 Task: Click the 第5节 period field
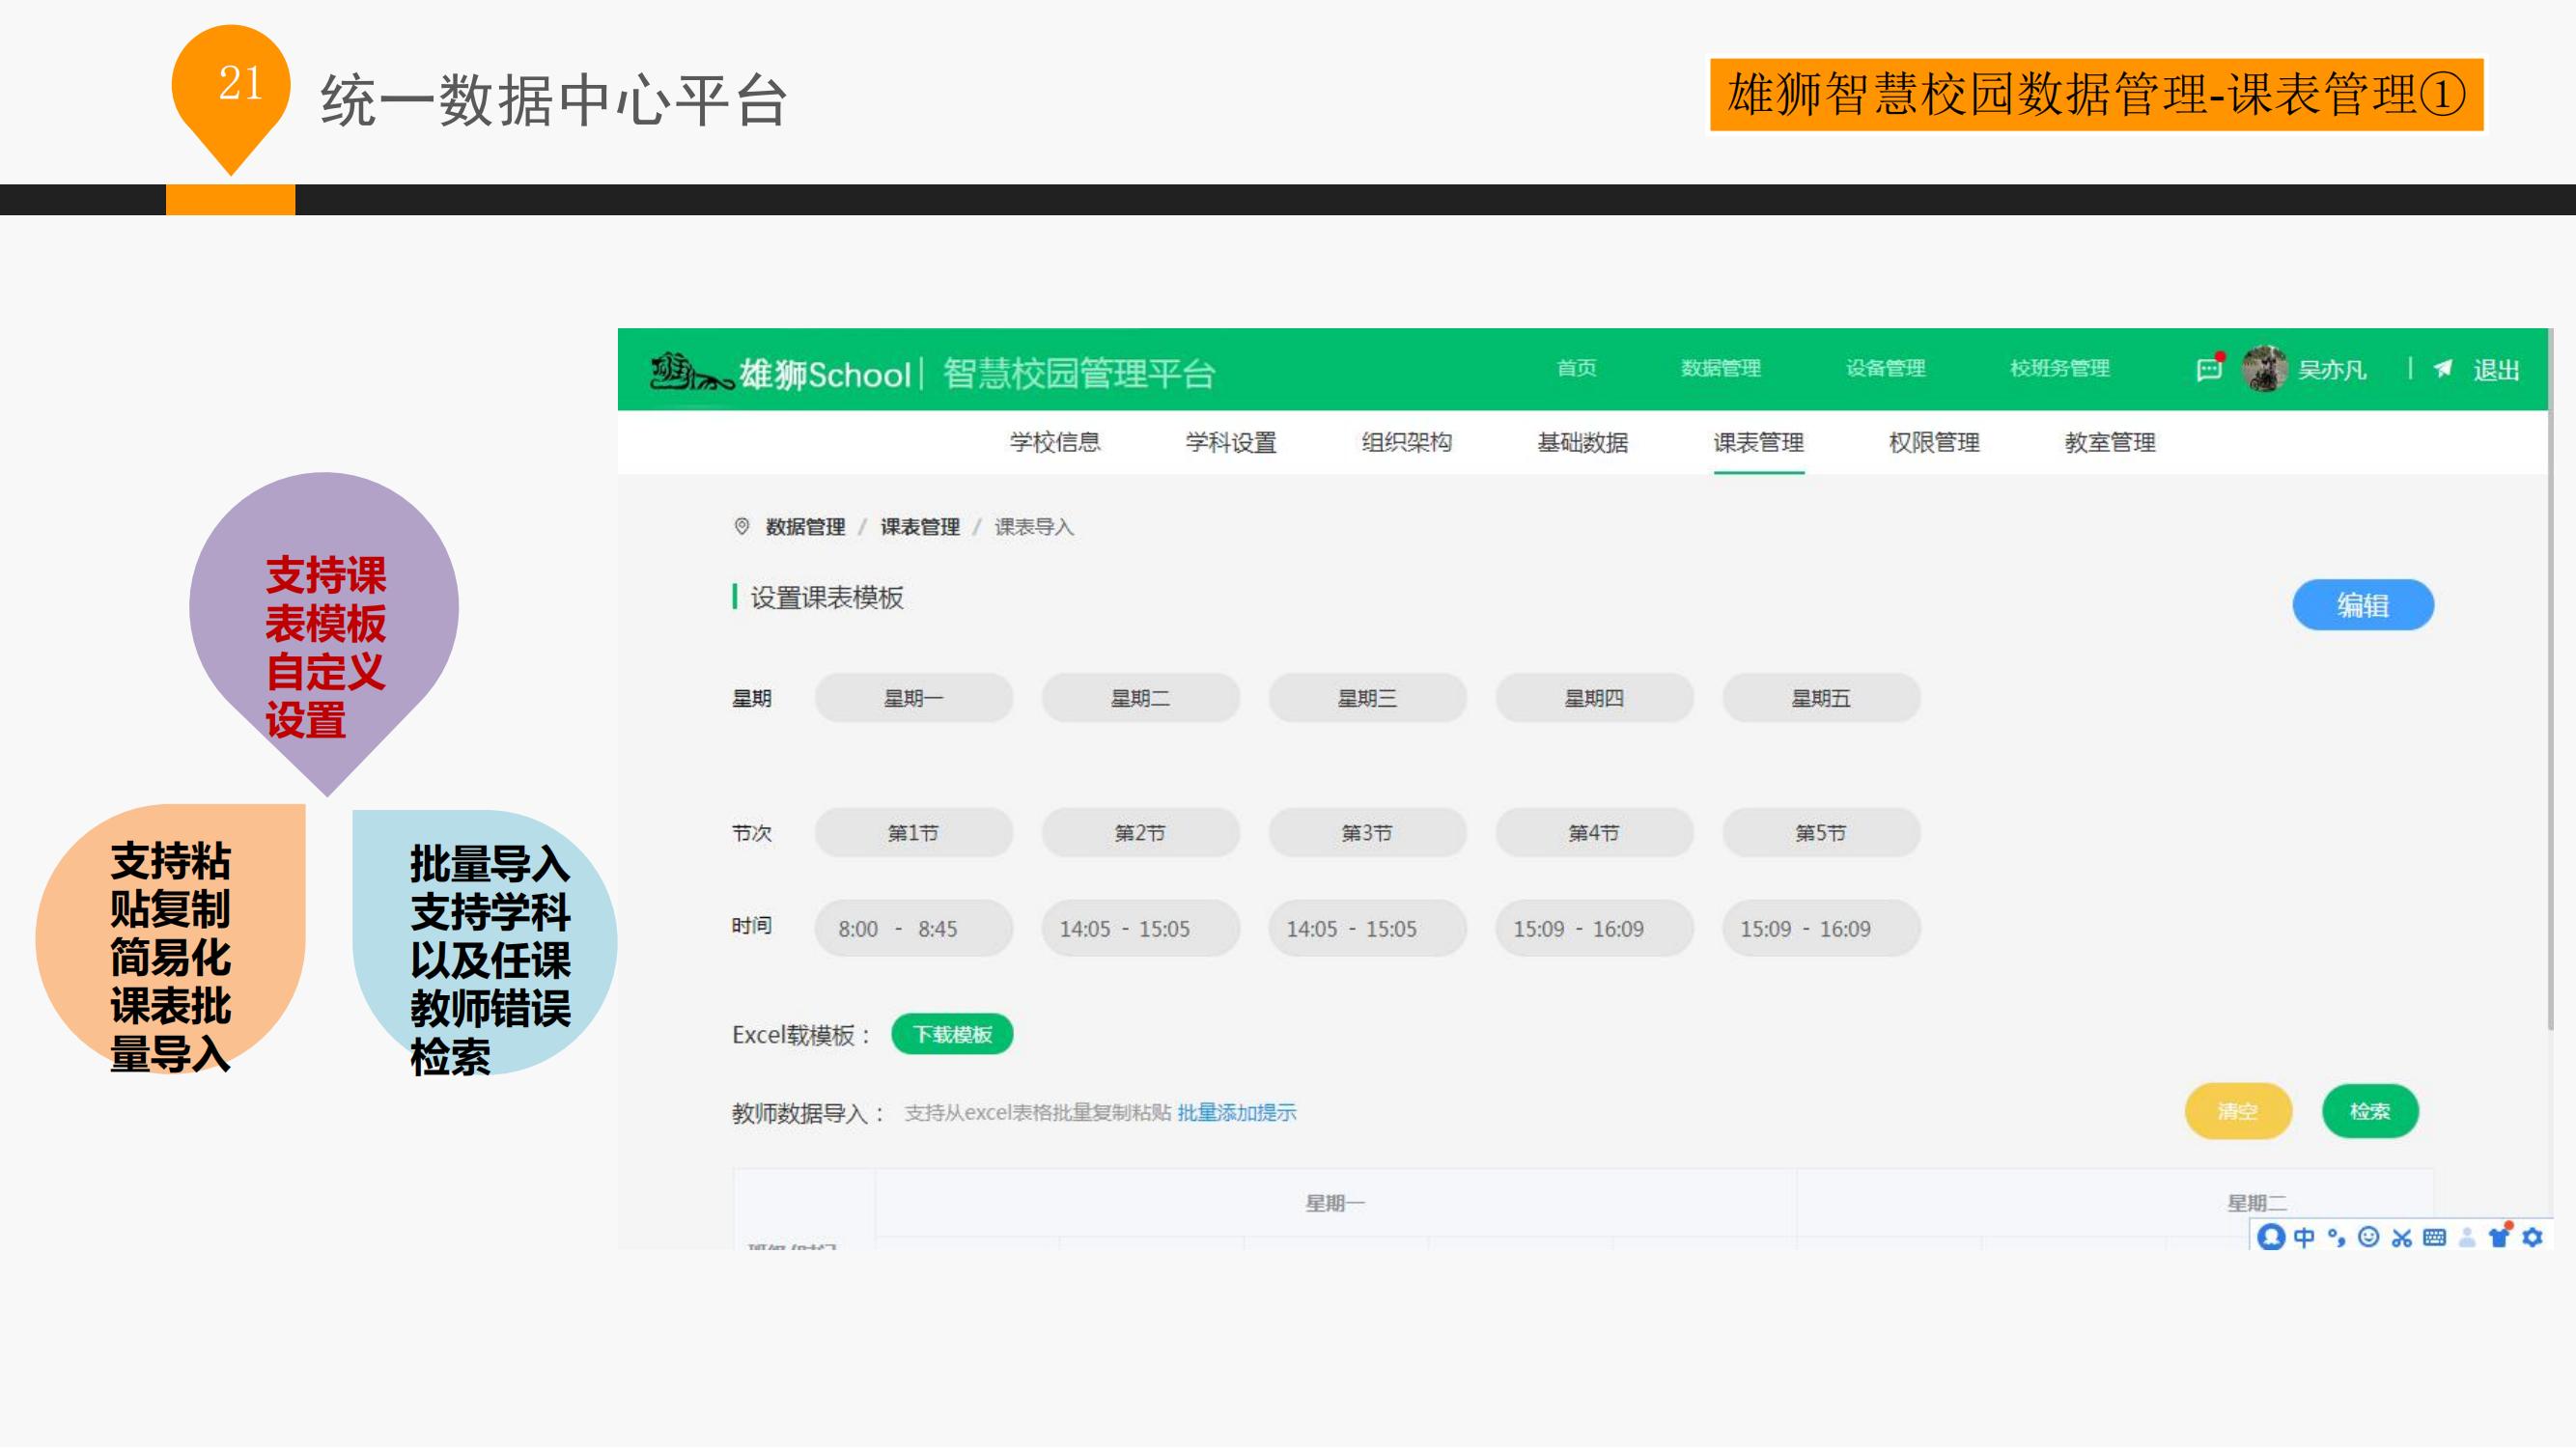[1820, 833]
